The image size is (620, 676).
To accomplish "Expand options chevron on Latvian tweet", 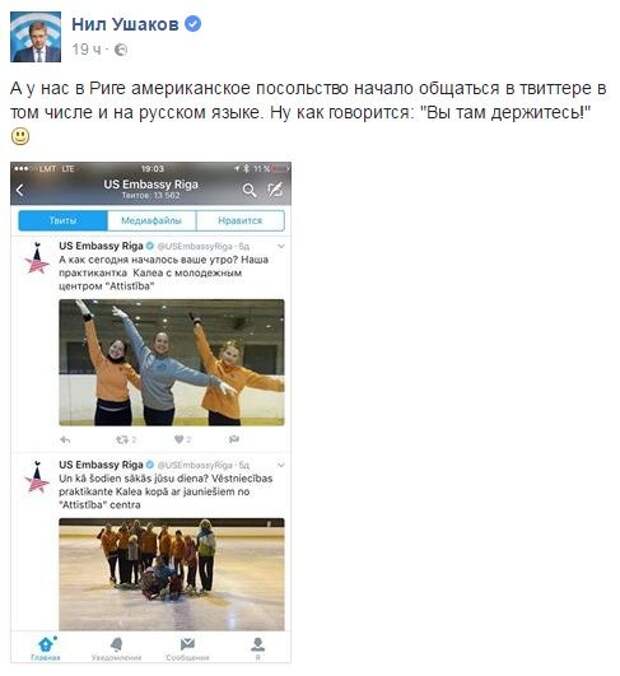I will (281, 465).
